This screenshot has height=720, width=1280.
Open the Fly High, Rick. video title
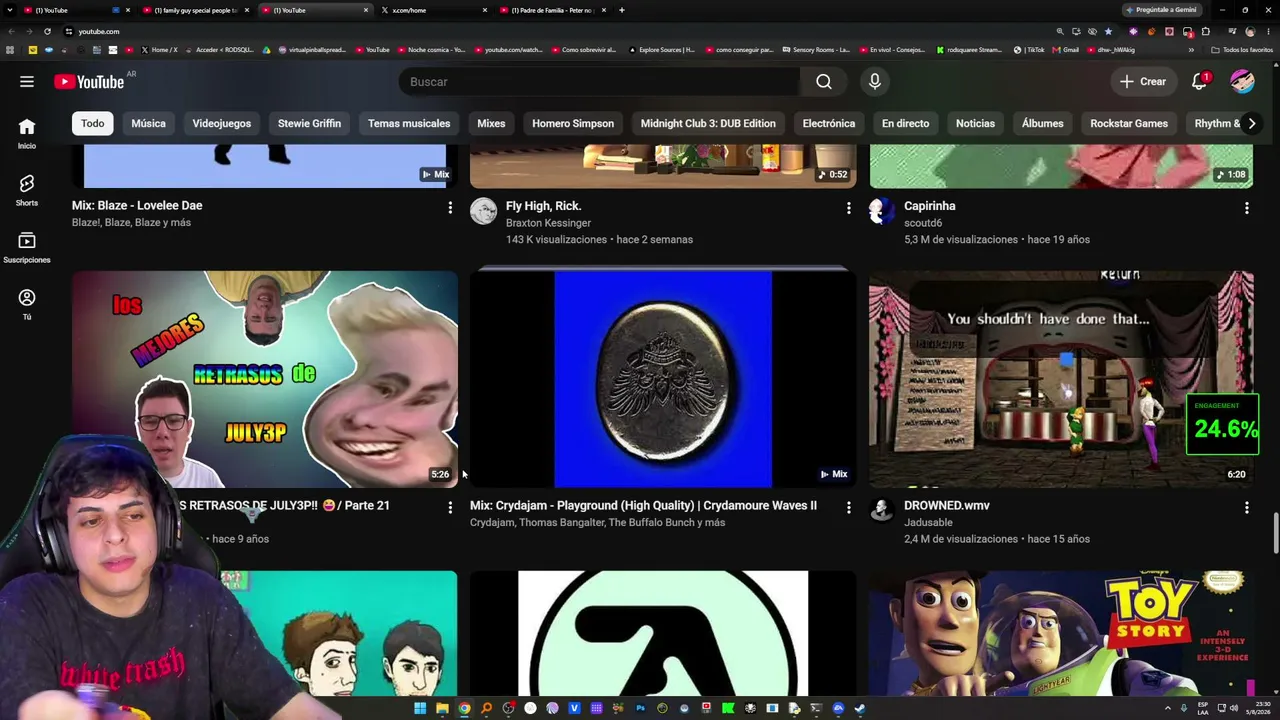544,206
